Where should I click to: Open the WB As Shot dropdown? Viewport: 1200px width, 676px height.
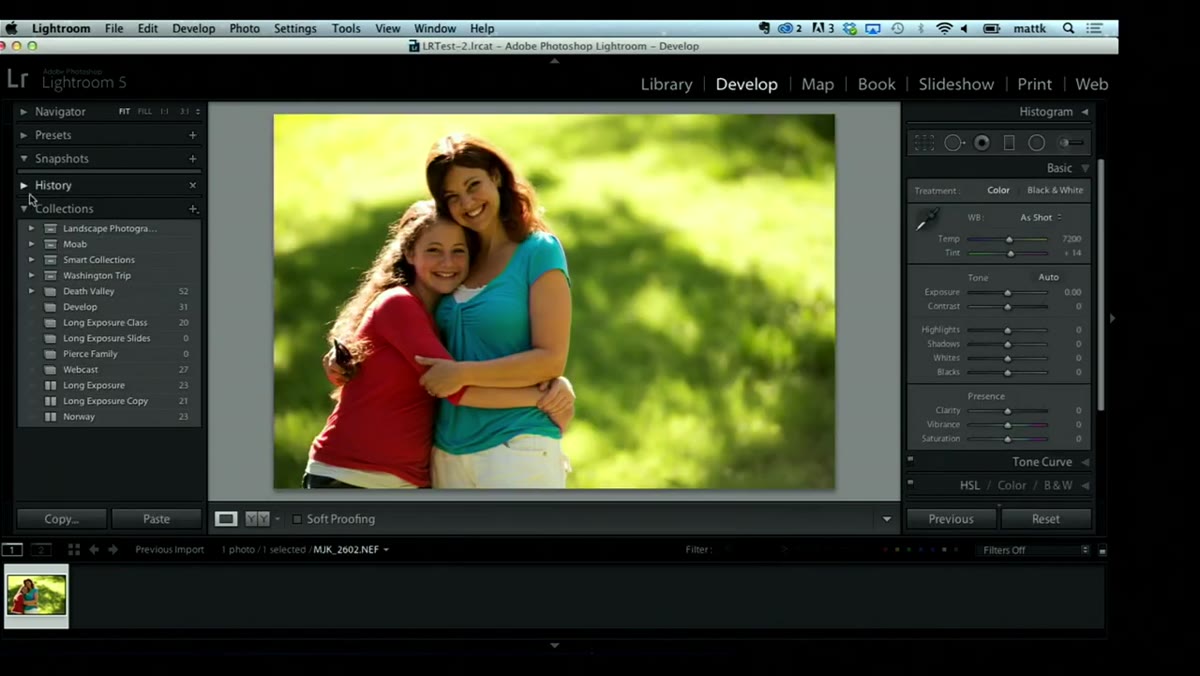[x=1041, y=217]
